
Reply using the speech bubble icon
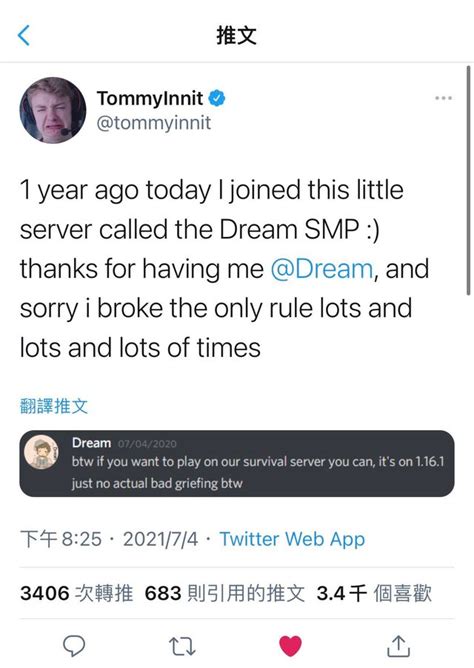click(74, 646)
